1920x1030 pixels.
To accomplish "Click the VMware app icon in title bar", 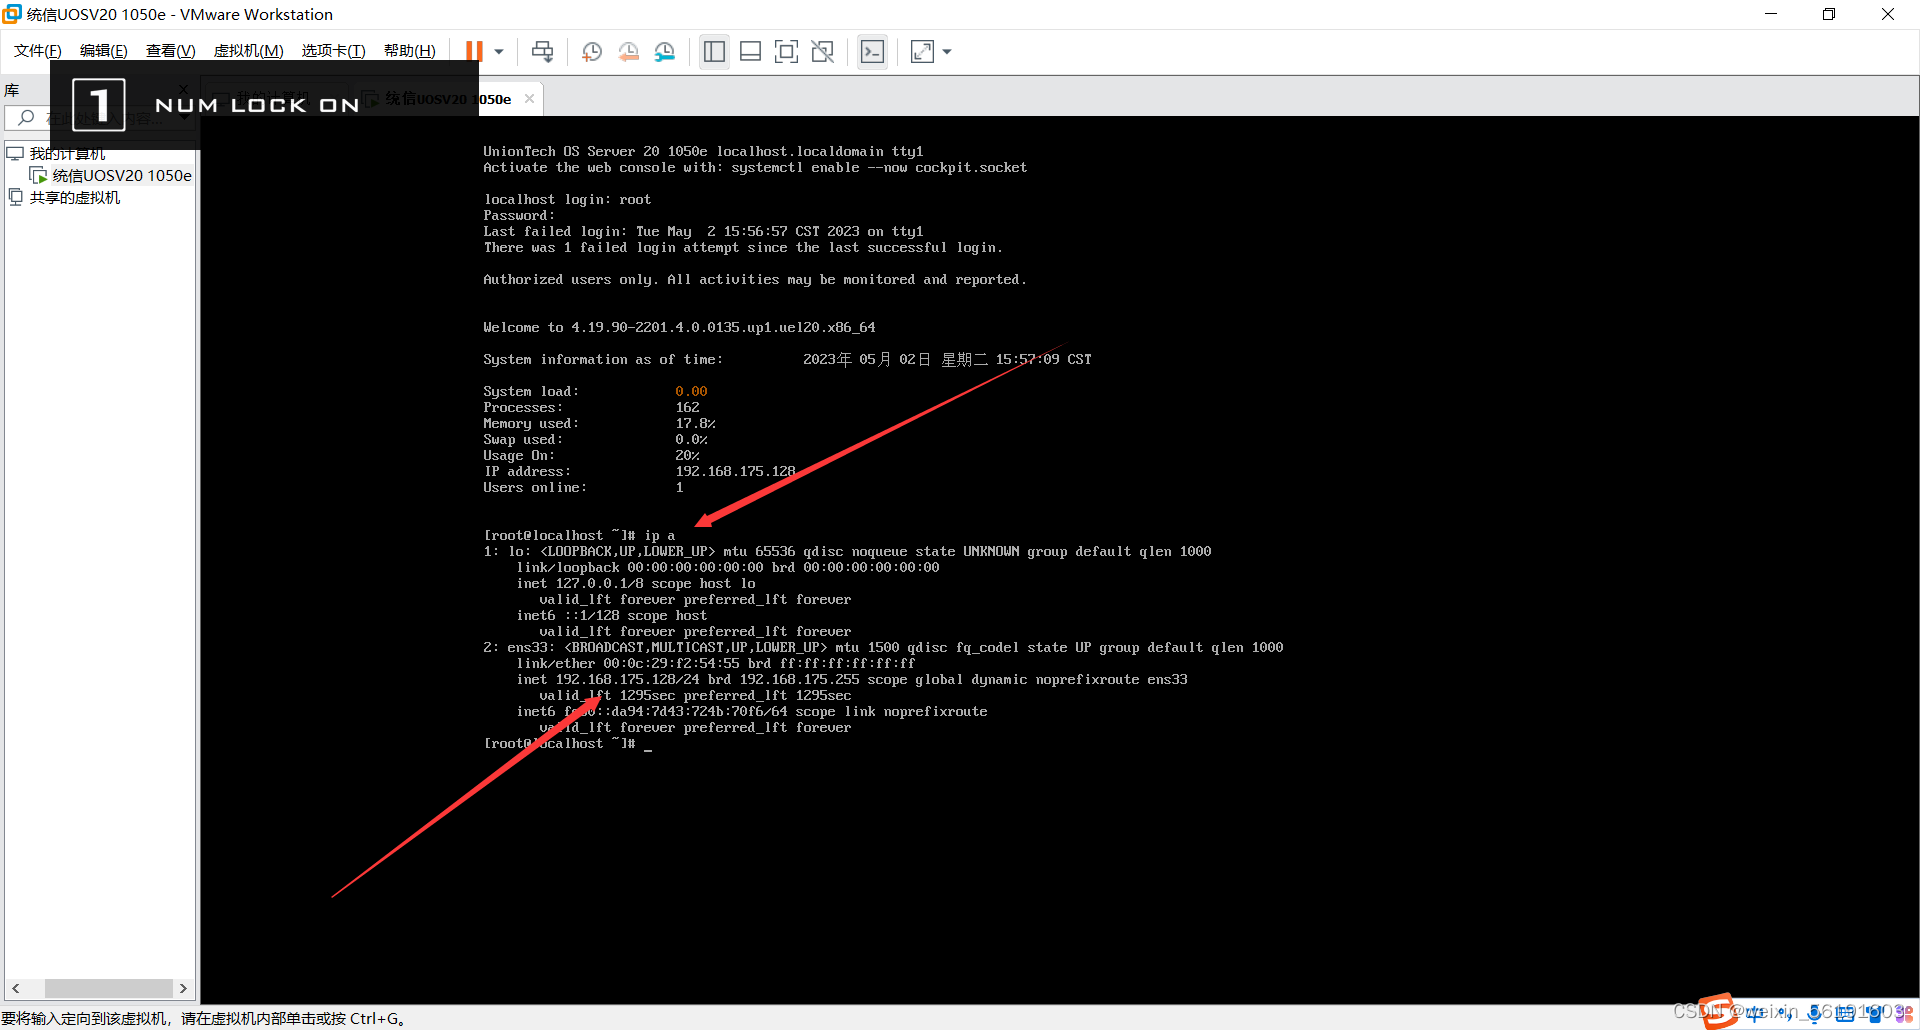I will coord(12,14).
